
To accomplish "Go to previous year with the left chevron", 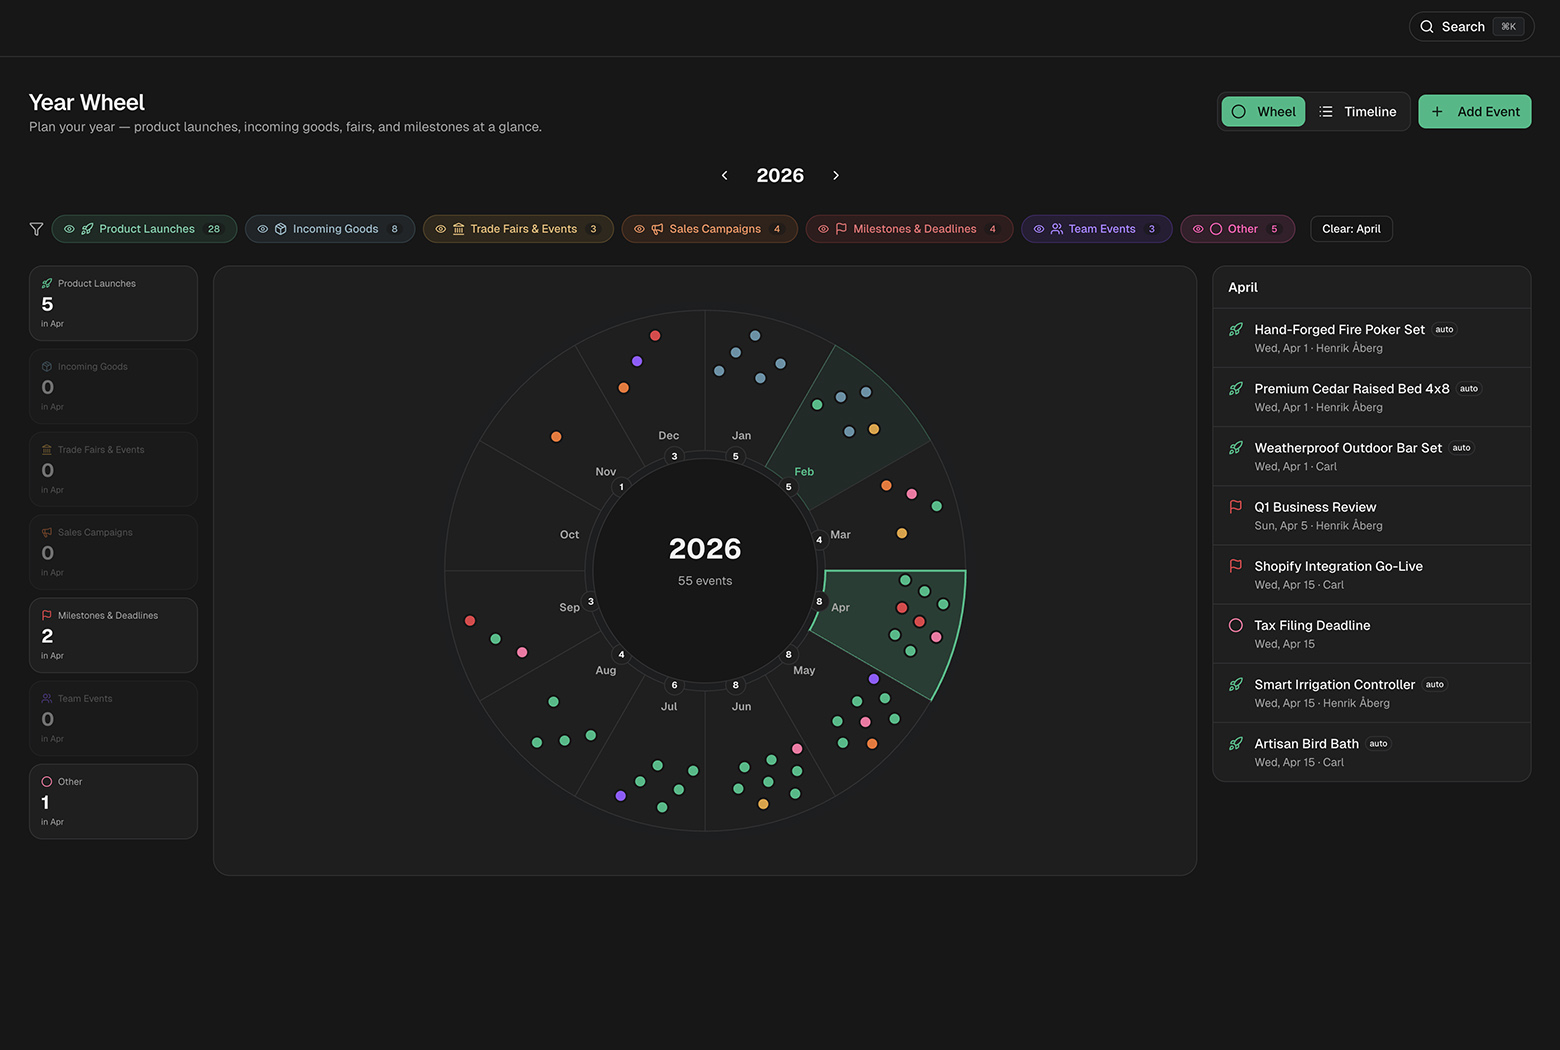I will (724, 175).
